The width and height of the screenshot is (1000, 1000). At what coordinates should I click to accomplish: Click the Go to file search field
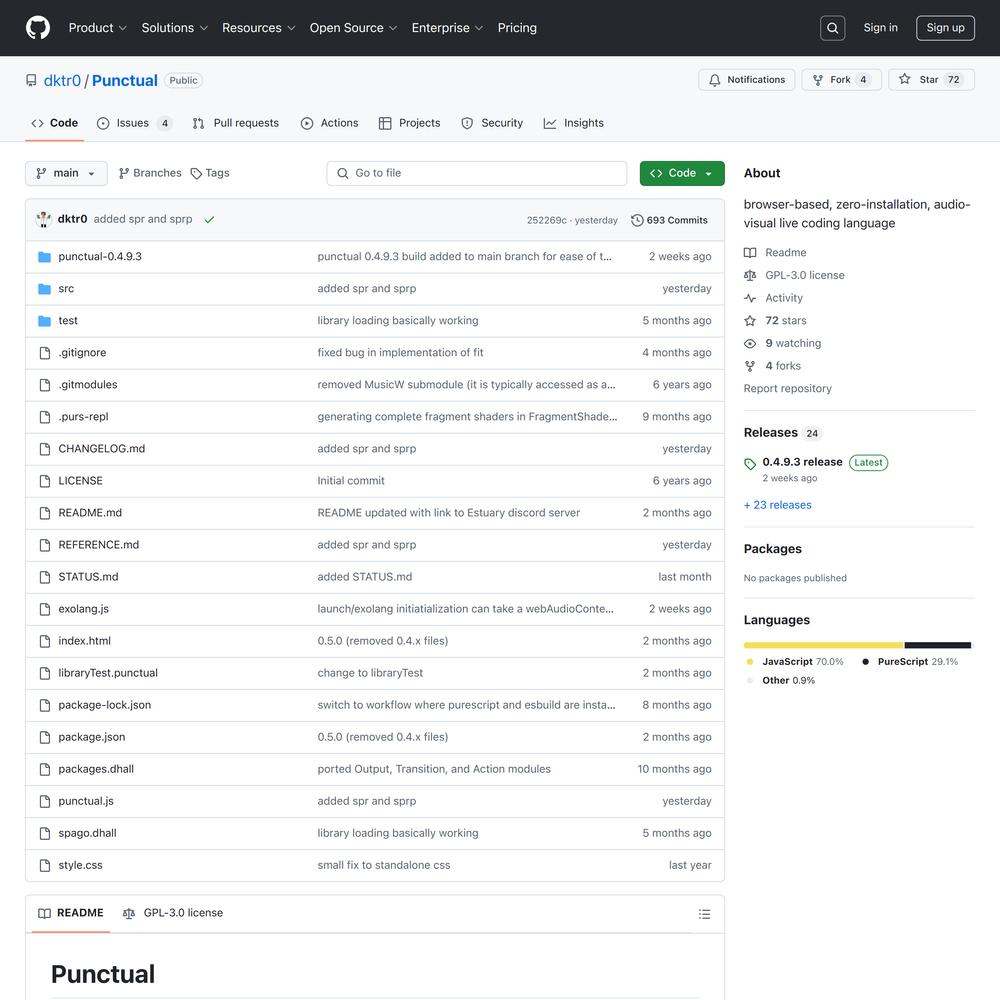pos(476,173)
